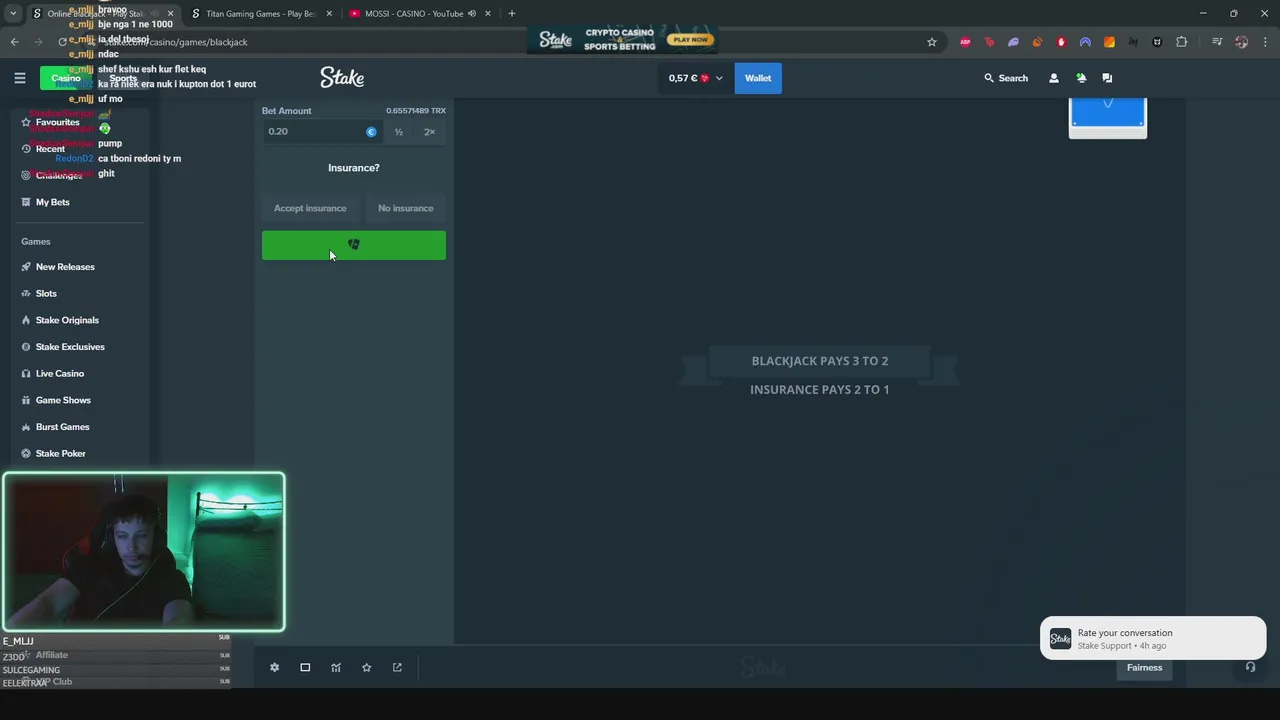Click the Stake logo in header
This screenshot has height=720, width=1280.
[342, 77]
